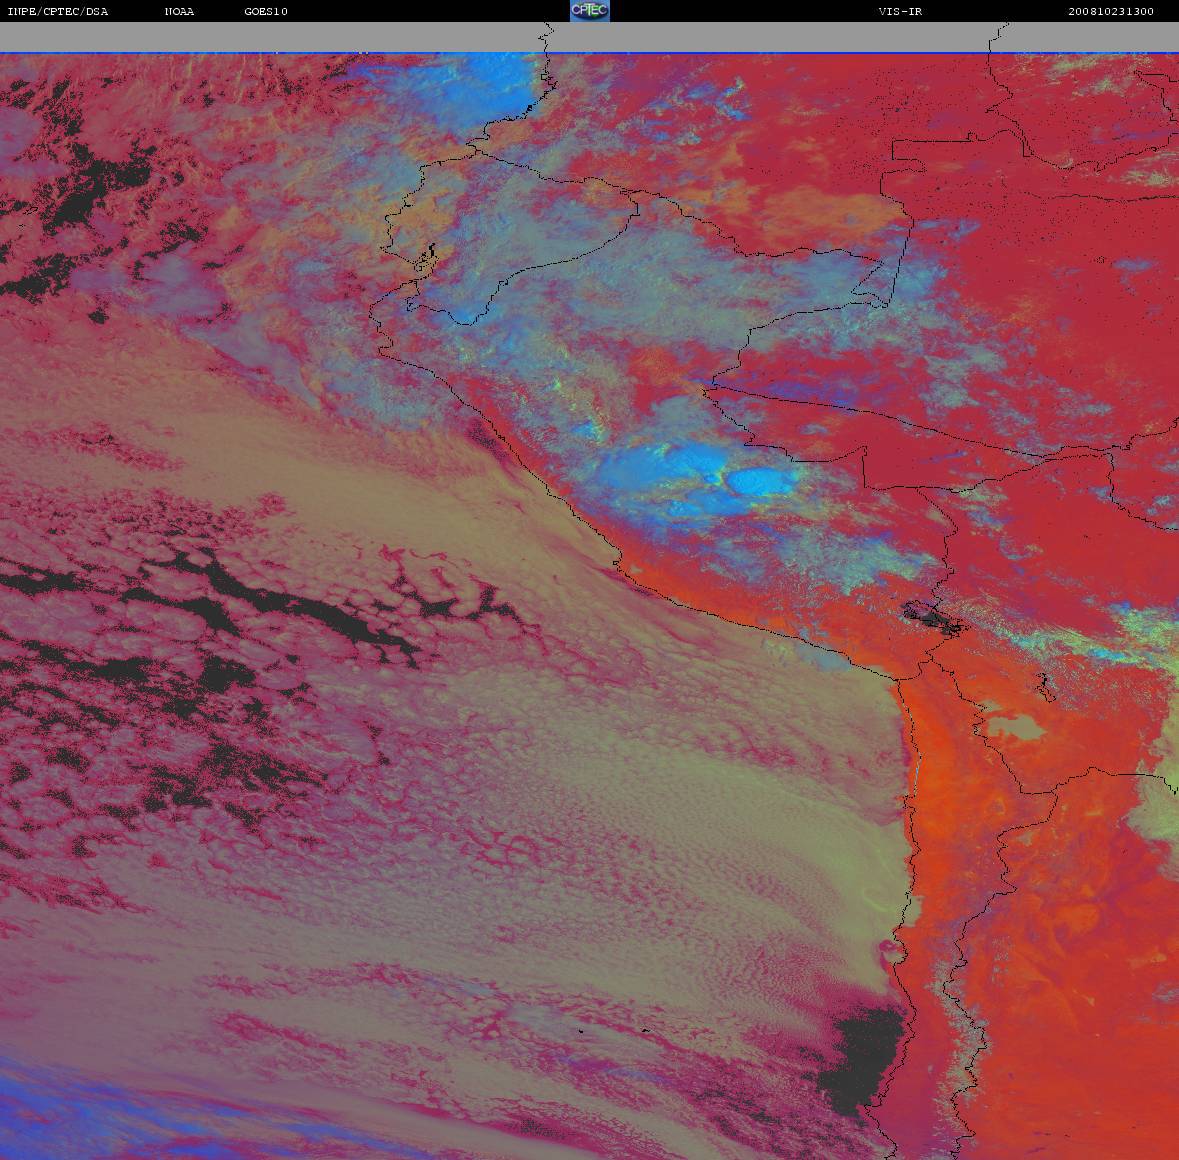This screenshot has height=1160, width=1179.
Task: Click the GOES10 satellite label
Action: point(266,11)
